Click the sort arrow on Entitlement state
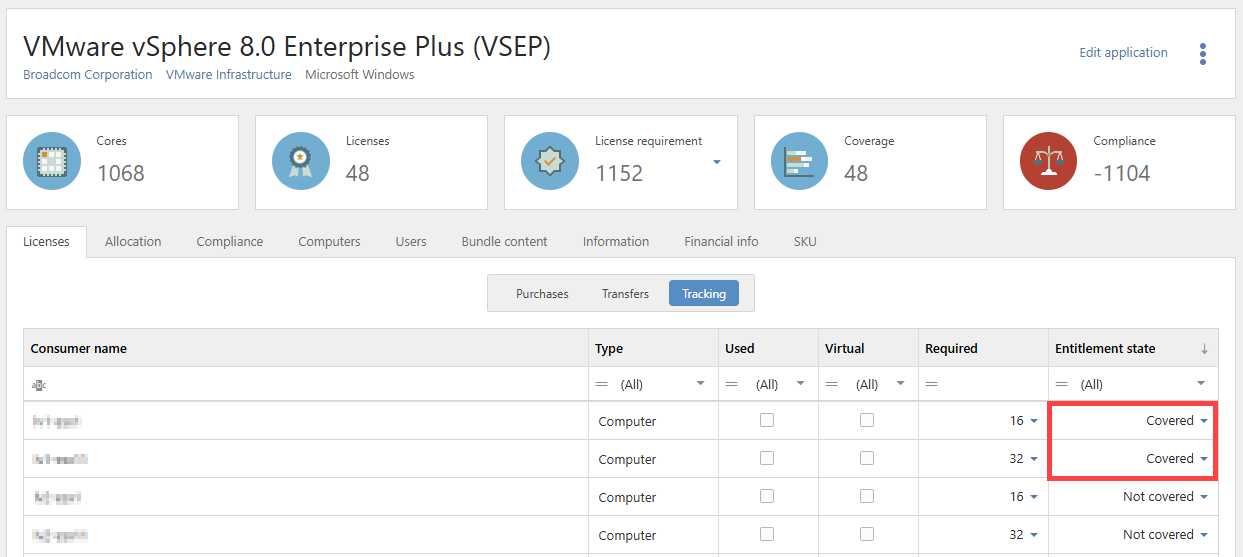The image size is (1243, 557). click(x=1204, y=349)
